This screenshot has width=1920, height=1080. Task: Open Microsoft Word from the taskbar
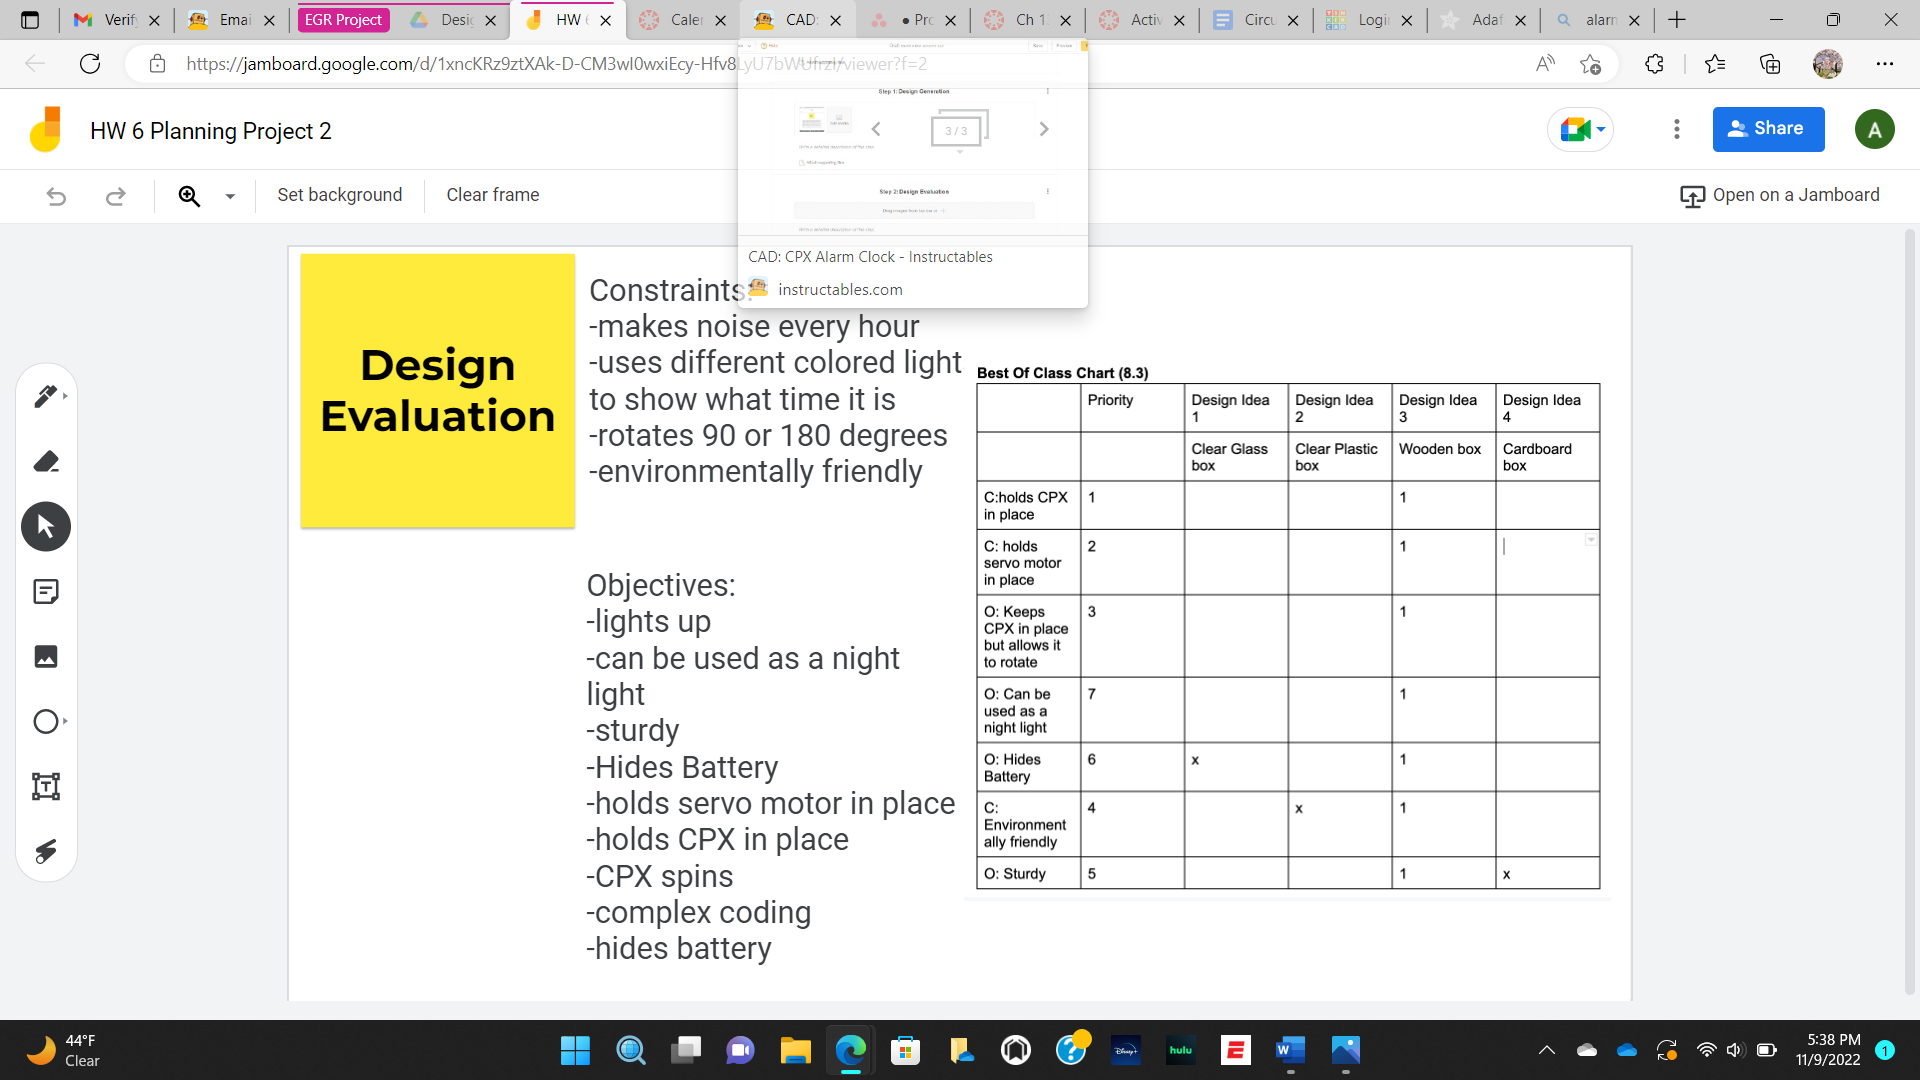1289,1050
